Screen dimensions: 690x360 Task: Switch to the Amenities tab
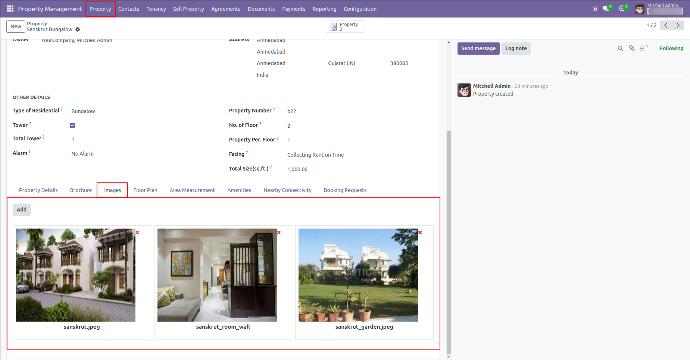coord(239,190)
